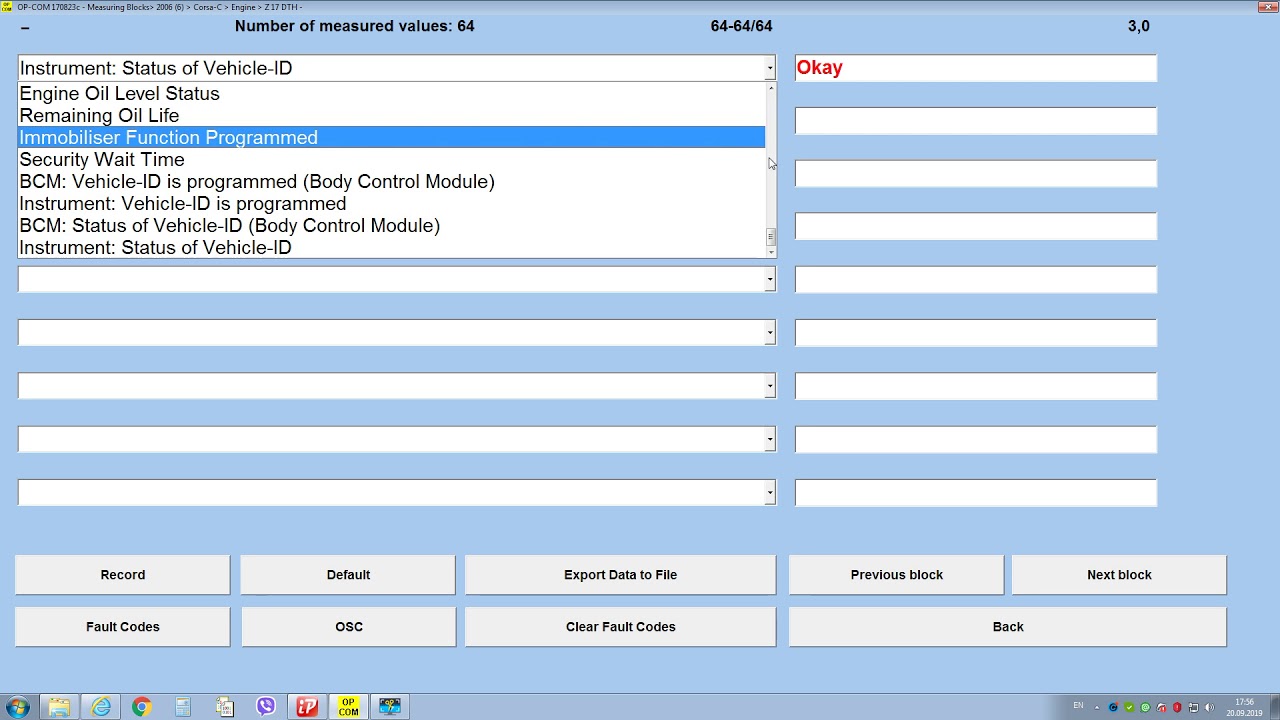Open the volume control in the tray

(1209, 708)
